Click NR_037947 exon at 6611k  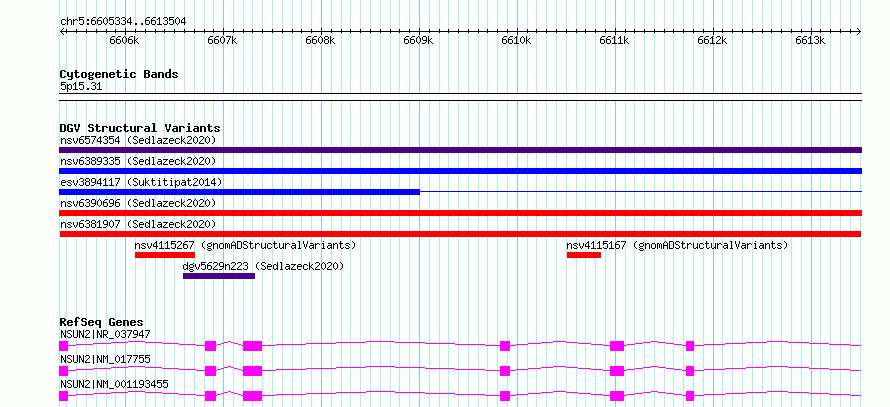(x=617, y=346)
